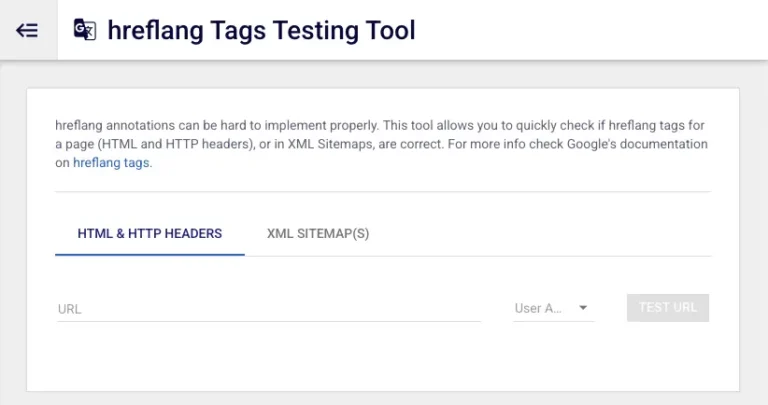Collapse the sidebar with the back-menu icon

[27, 30]
